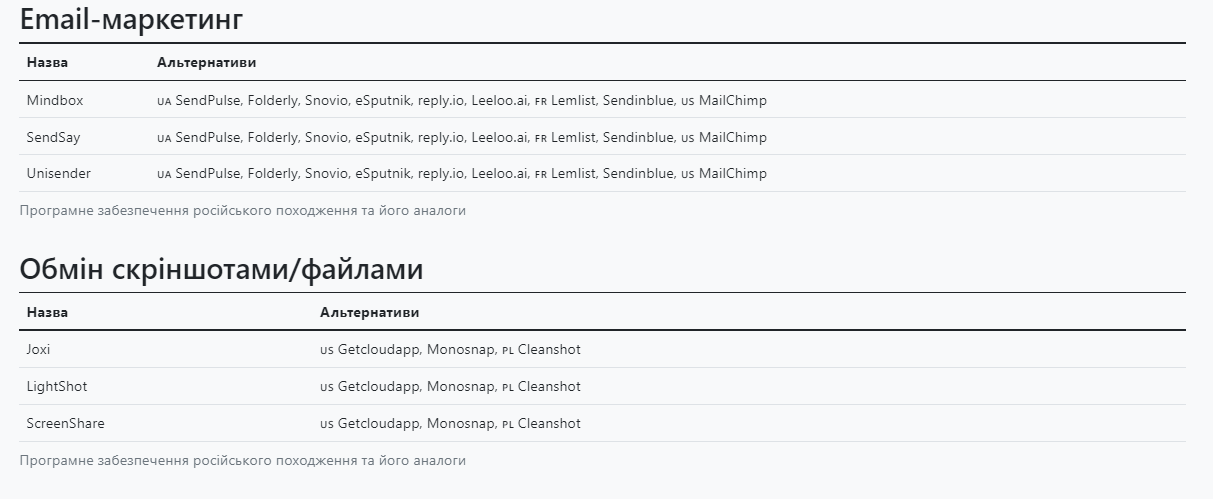Click the ScreenShare name cell
The width and height of the screenshot is (1213, 499).
pos(65,423)
